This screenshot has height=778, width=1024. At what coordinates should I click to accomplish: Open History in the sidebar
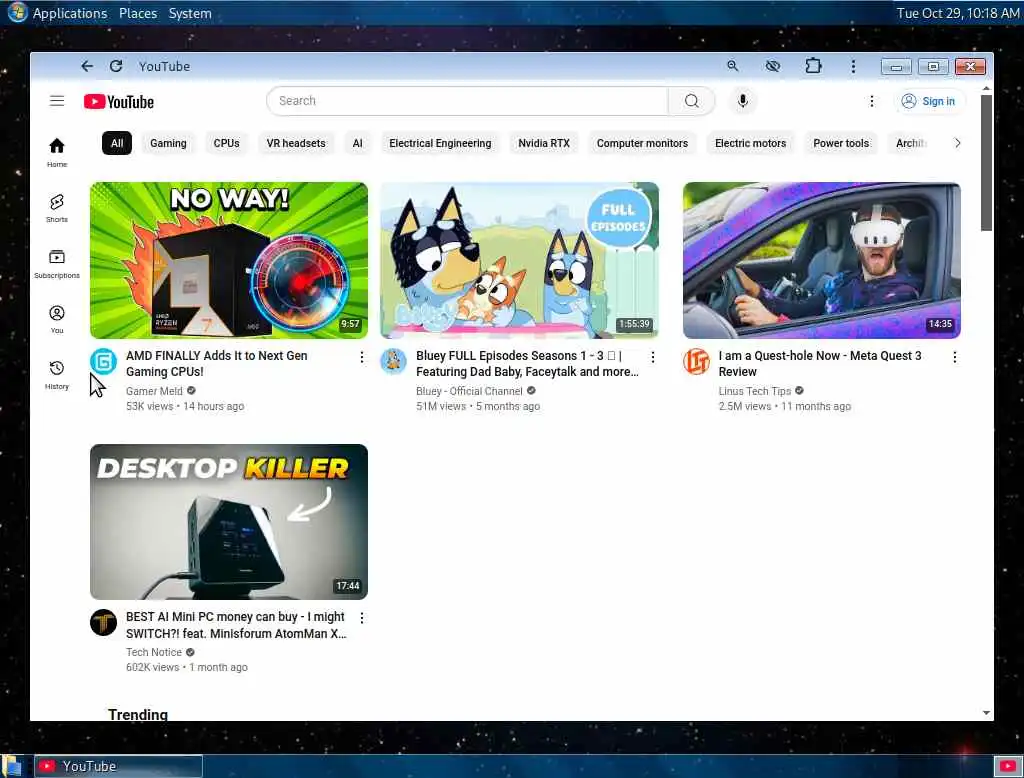pyautogui.click(x=57, y=375)
